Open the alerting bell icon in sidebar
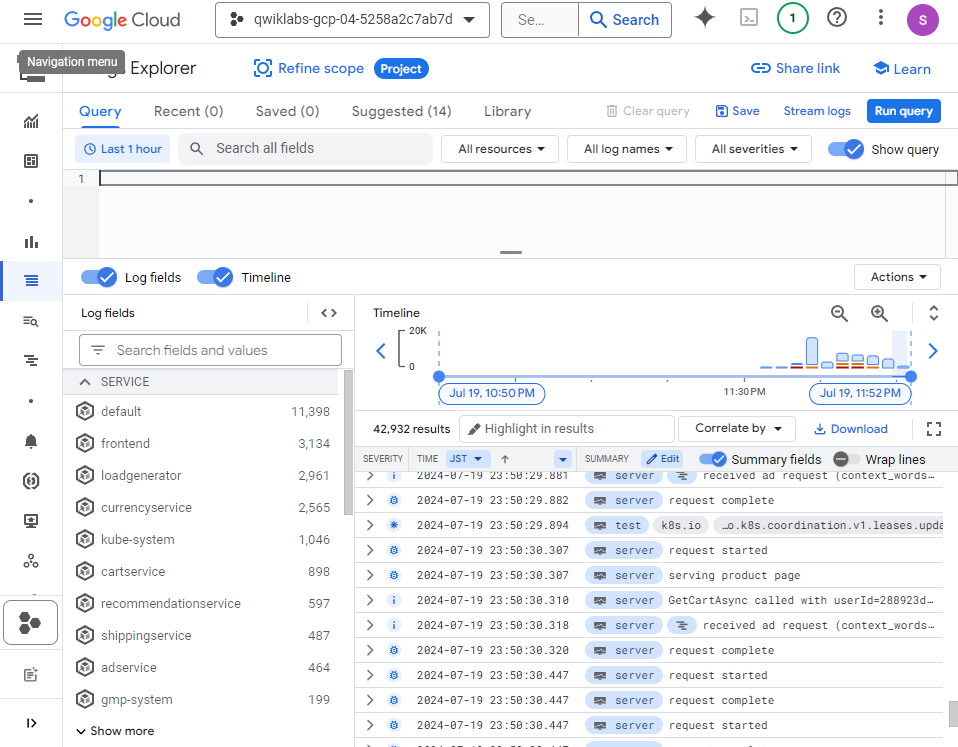 click(x=31, y=442)
